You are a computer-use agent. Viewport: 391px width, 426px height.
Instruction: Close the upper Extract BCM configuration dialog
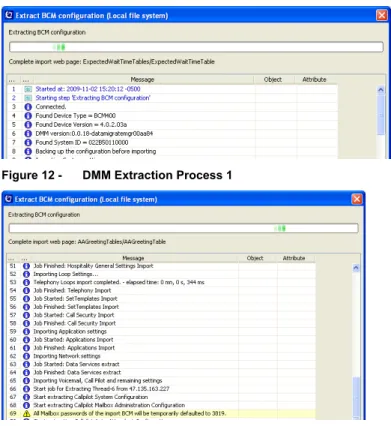click(x=382, y=15)
